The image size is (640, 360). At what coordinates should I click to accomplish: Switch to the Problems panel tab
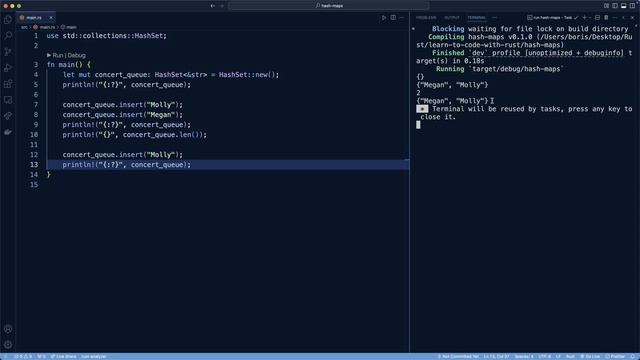pyautogui.click(x=426, y=18)
